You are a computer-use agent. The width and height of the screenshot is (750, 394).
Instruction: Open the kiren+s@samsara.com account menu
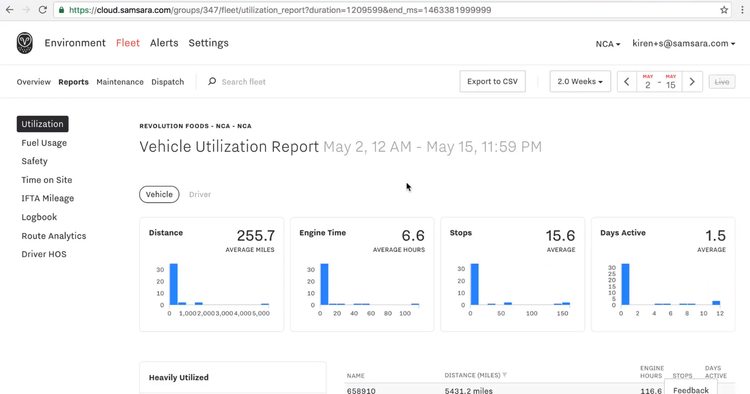coord(684,44)
